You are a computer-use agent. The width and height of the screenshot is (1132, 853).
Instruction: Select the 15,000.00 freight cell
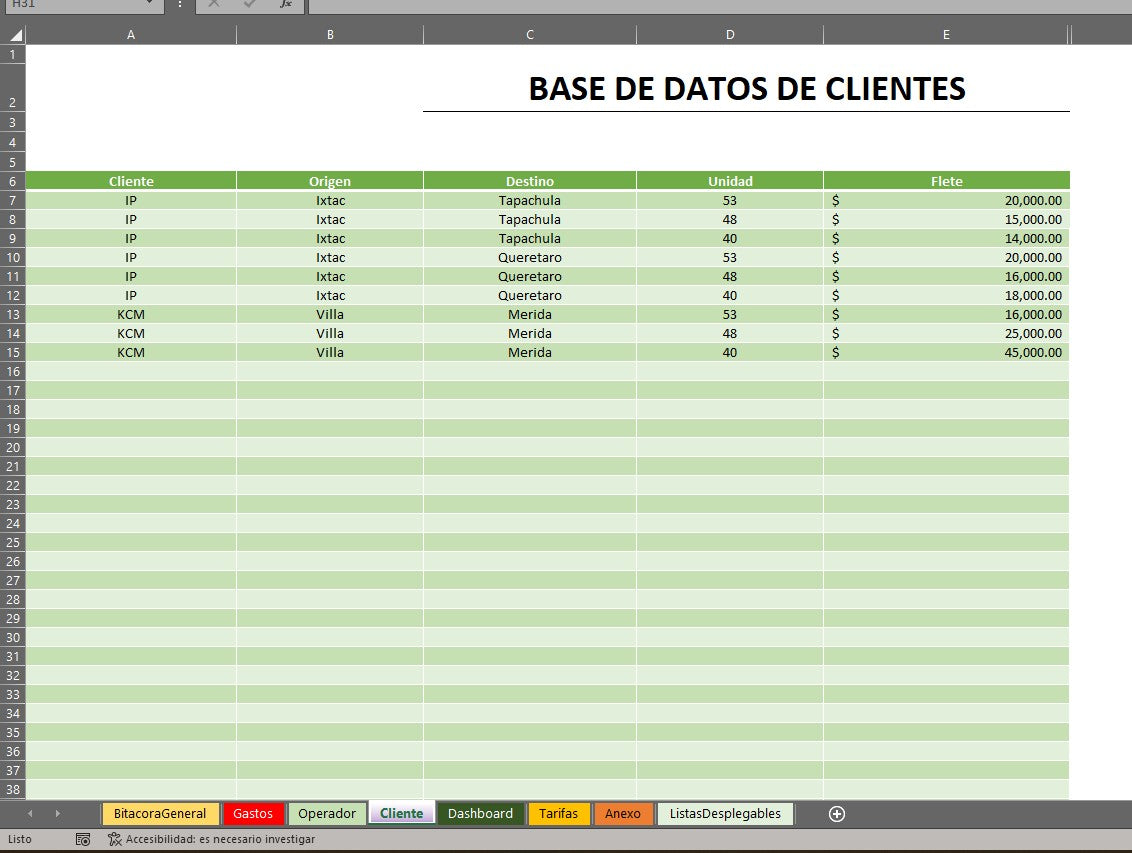(x=946, y=219)
